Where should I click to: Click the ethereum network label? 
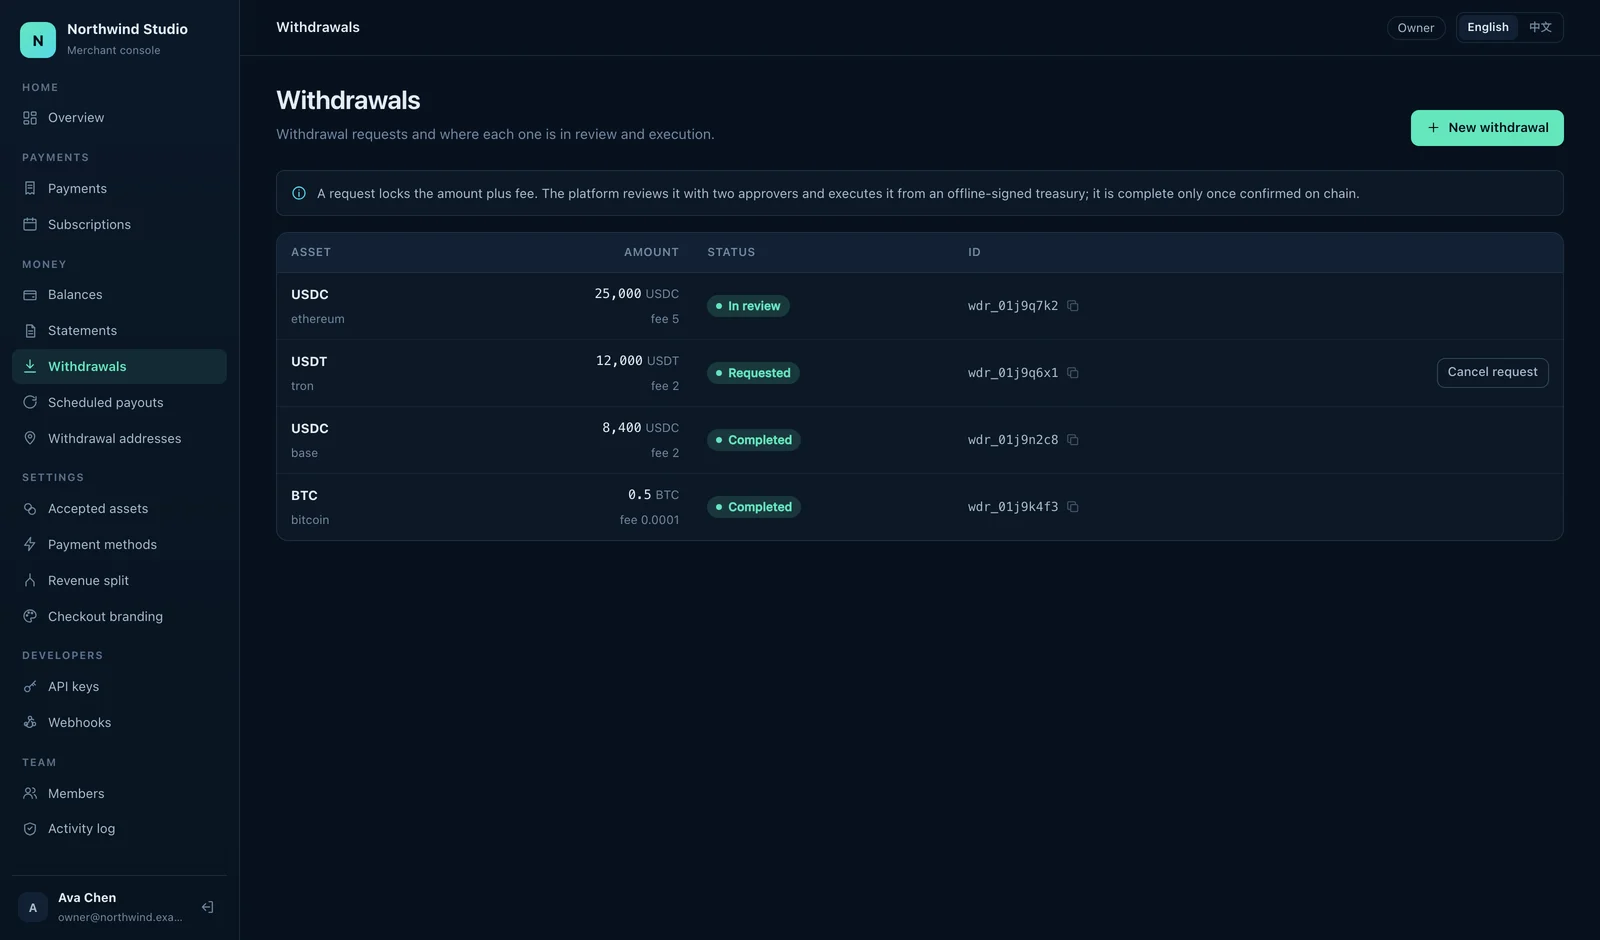click(318, 319)
